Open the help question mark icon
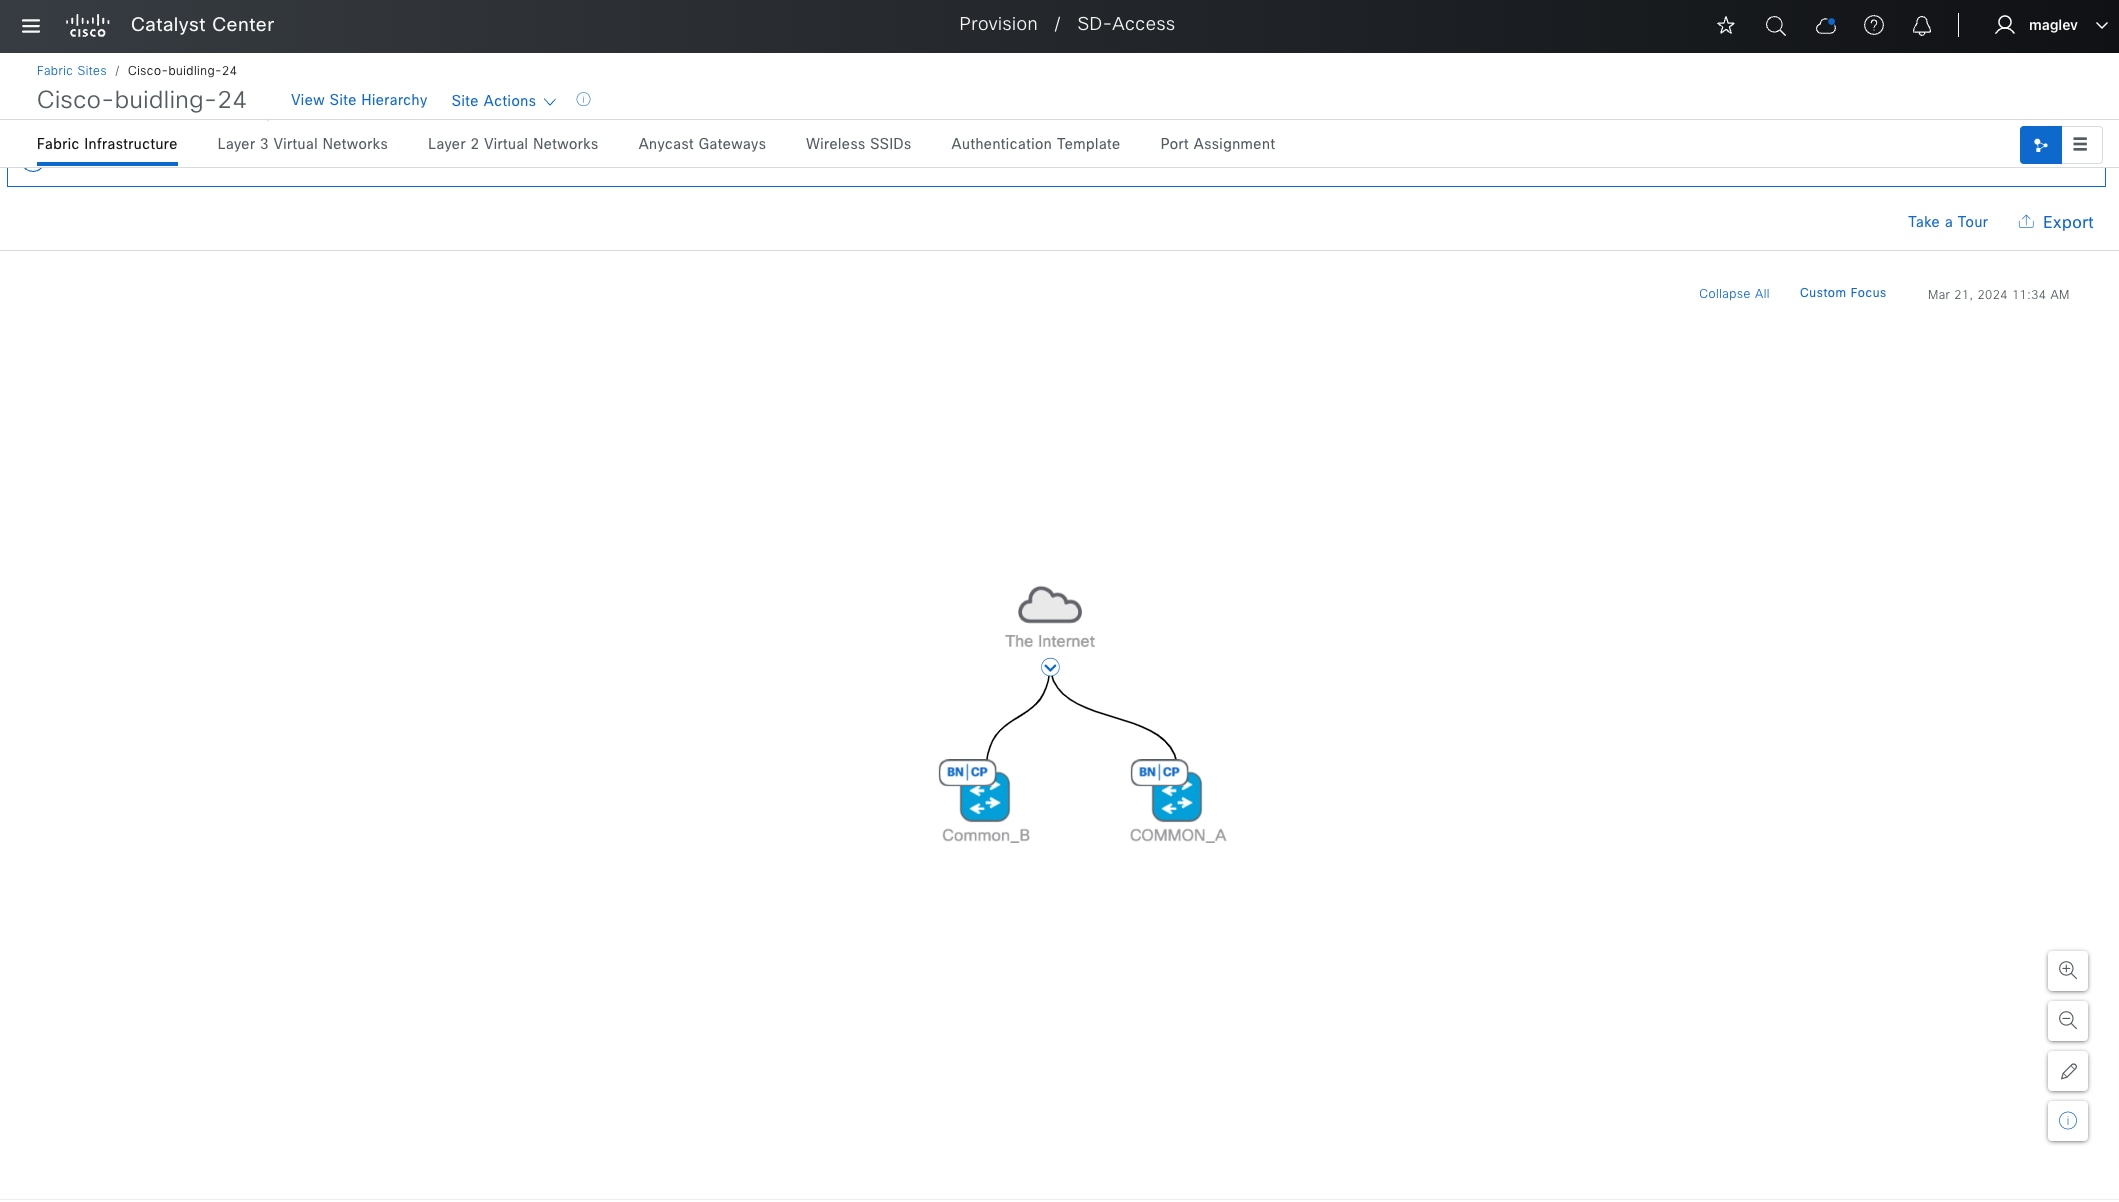Viewport: 2119px width, 1202px height. point(1873,26)
